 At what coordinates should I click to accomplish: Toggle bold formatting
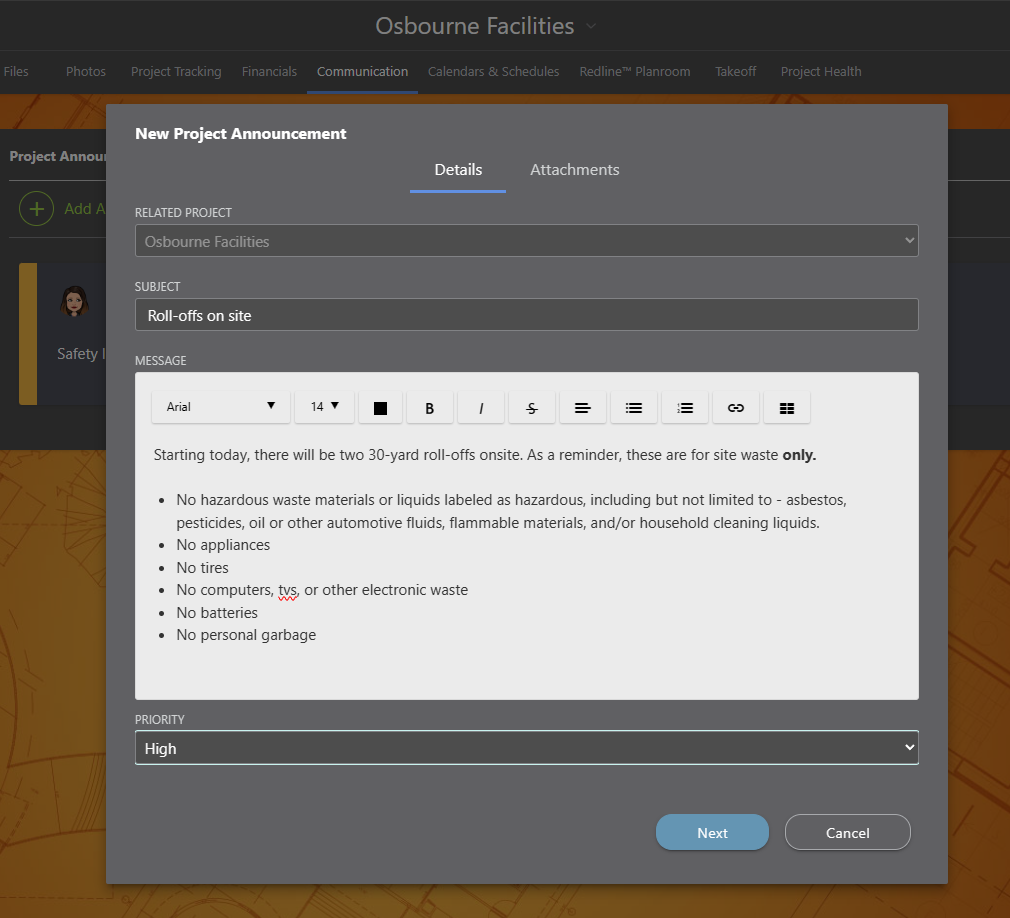coord(430,407)
